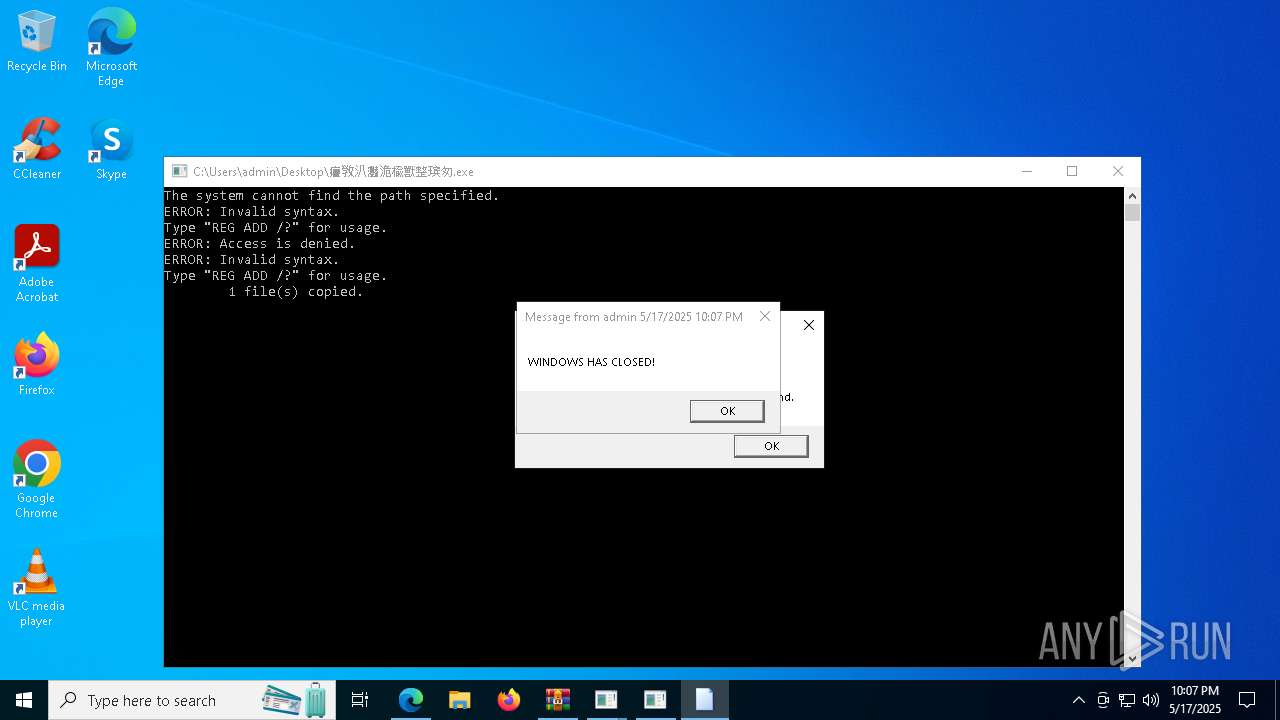This screenshot has height=720, width=1280.
Task: Open Firefox desktop shortcut
Action: pyautogui.click(x=37, y=365)
